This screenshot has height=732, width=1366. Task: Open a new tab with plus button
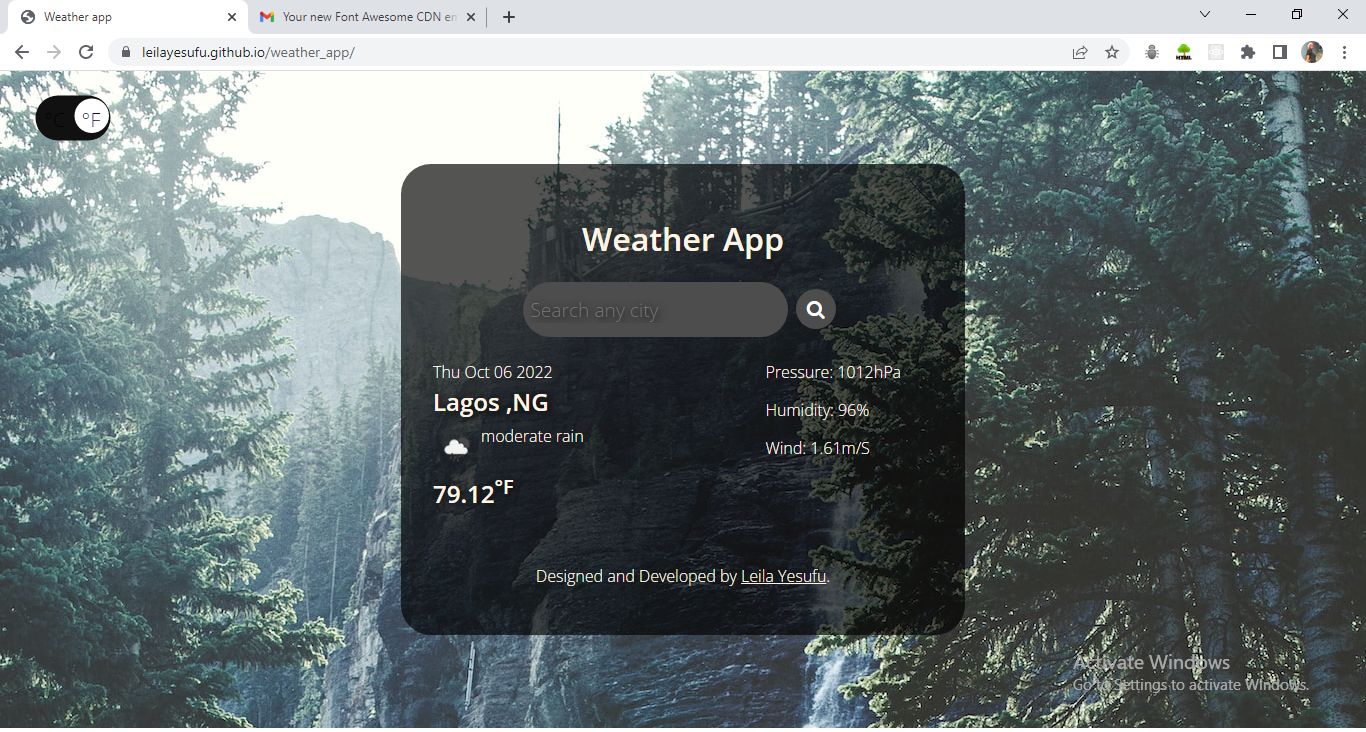(509, 17)
